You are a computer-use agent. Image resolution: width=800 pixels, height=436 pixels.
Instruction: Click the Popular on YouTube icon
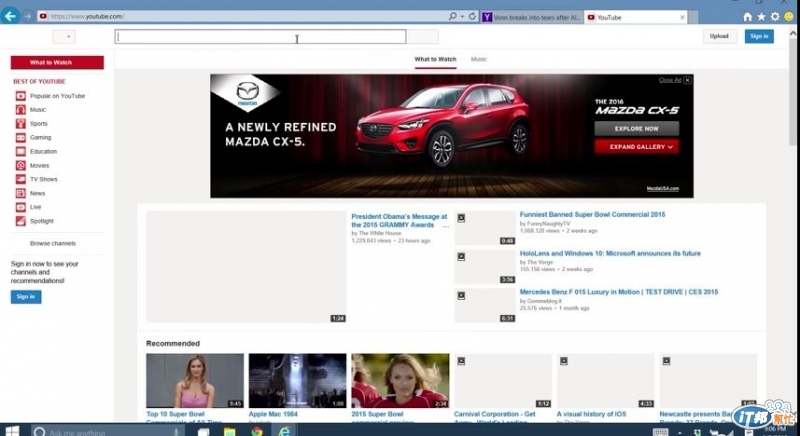click(20, 96)
